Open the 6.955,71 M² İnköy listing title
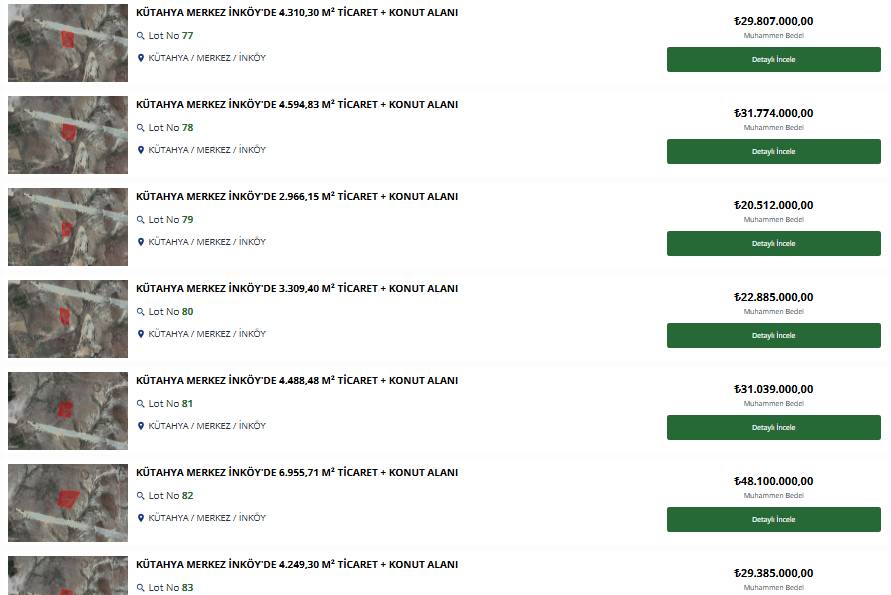This screenshot has height=595, width=891. (x=297, y=473)
